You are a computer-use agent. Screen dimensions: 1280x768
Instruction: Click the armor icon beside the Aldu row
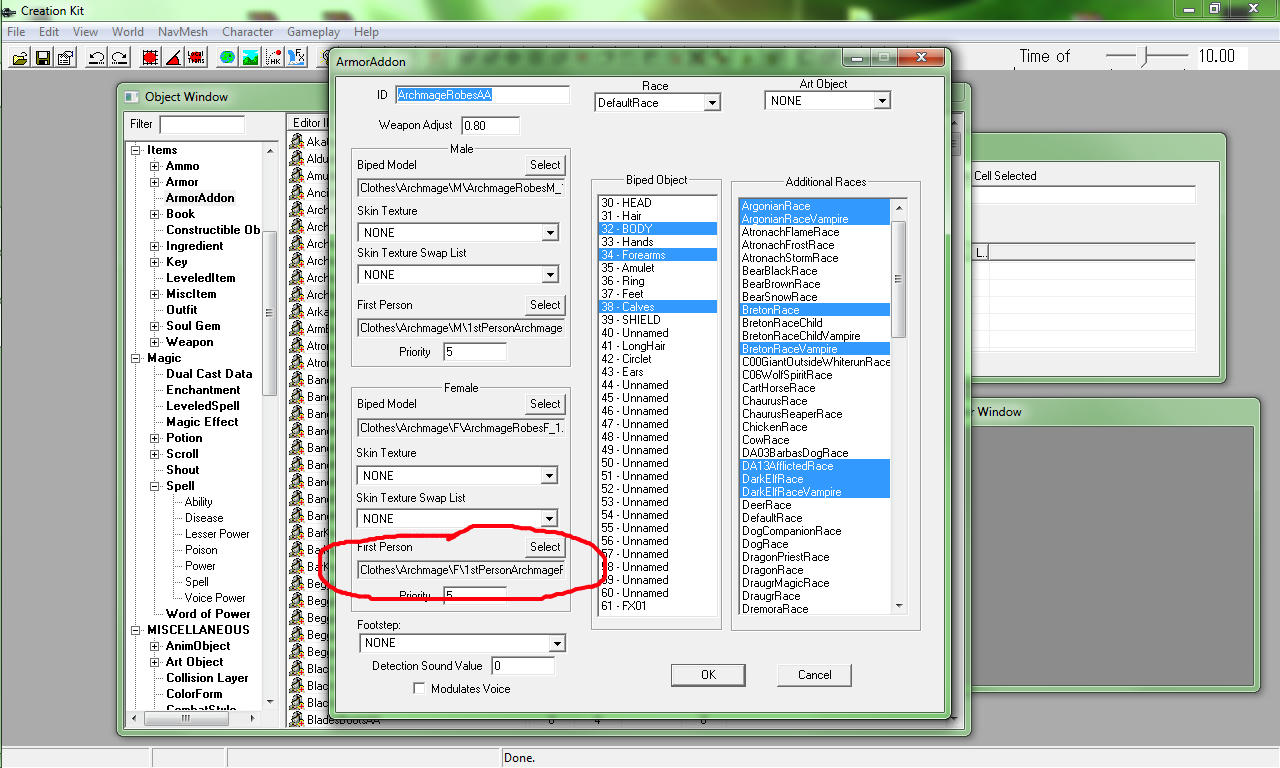click(296, 159)
